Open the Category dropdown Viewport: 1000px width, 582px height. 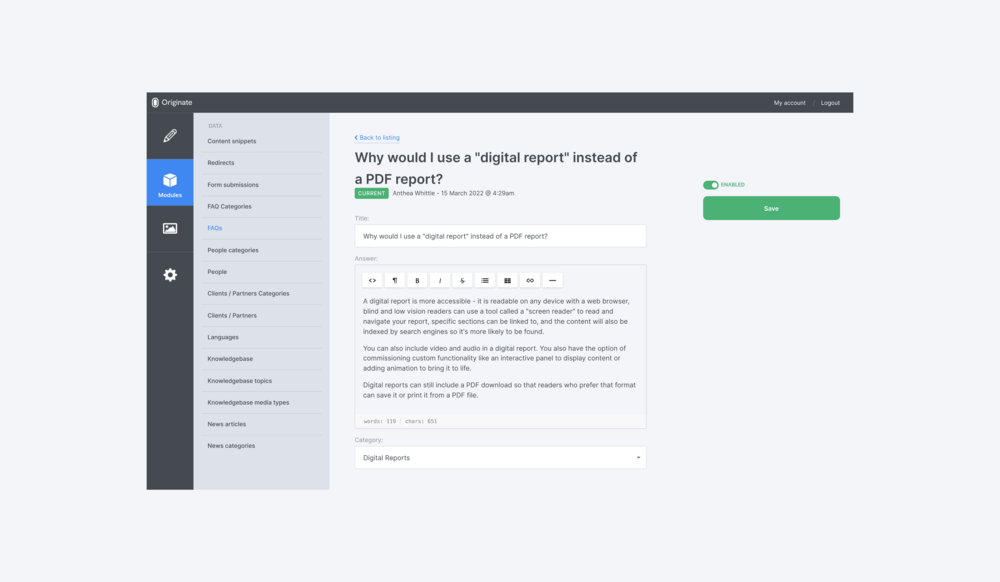[x=500, y=458]
